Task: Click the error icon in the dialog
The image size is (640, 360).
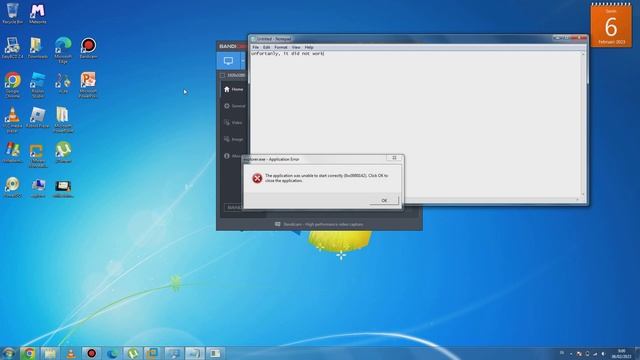Action: click(x=257, y=178)
